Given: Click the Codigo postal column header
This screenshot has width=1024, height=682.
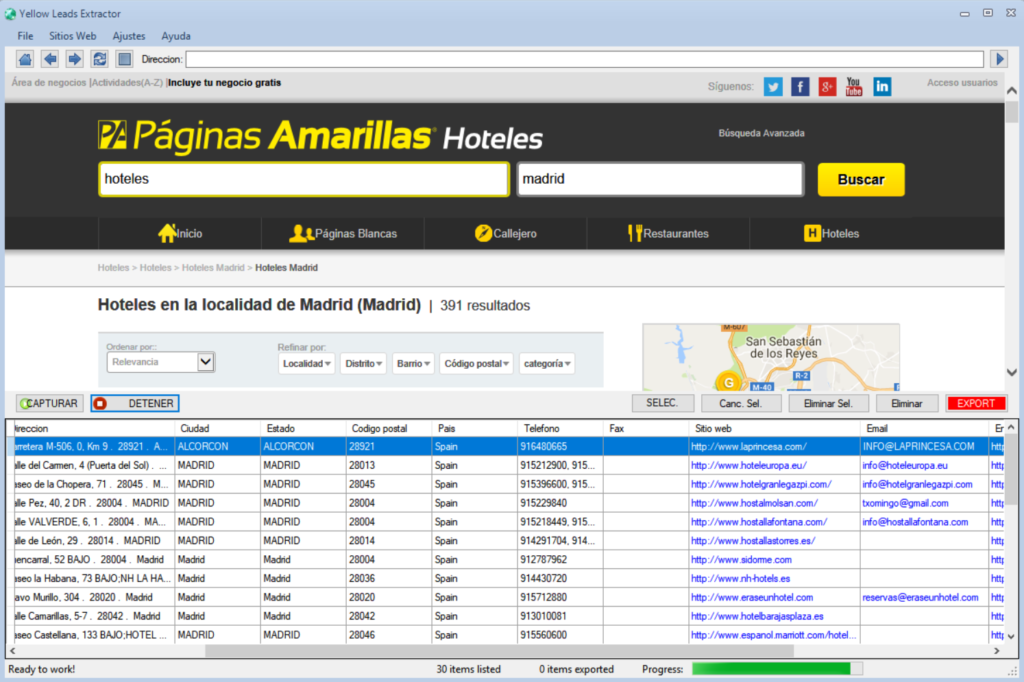Looking at the screenshot, I should [388, 429].
